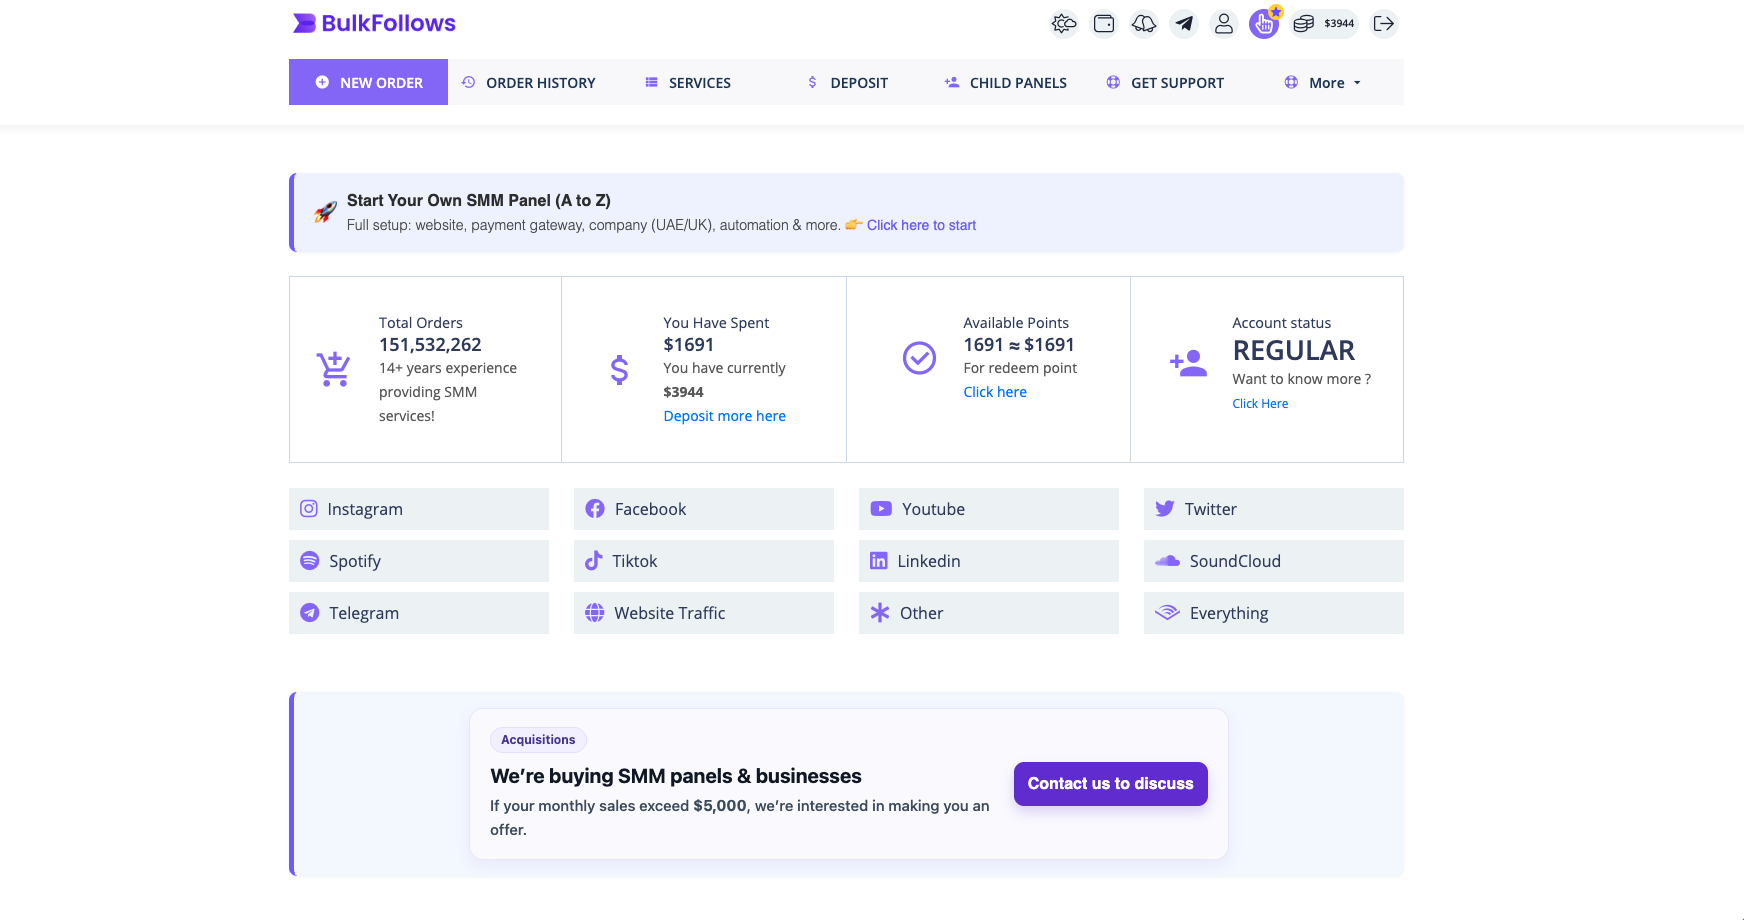
Task: Click the purple hand pointer star icon
Action: [x=1264, y=24]
